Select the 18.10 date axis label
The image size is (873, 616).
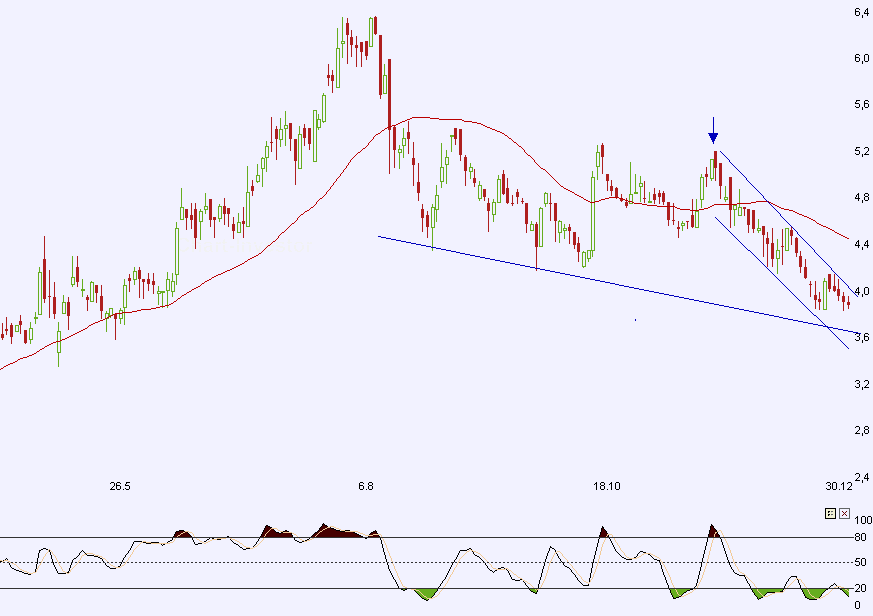point(606,486)
